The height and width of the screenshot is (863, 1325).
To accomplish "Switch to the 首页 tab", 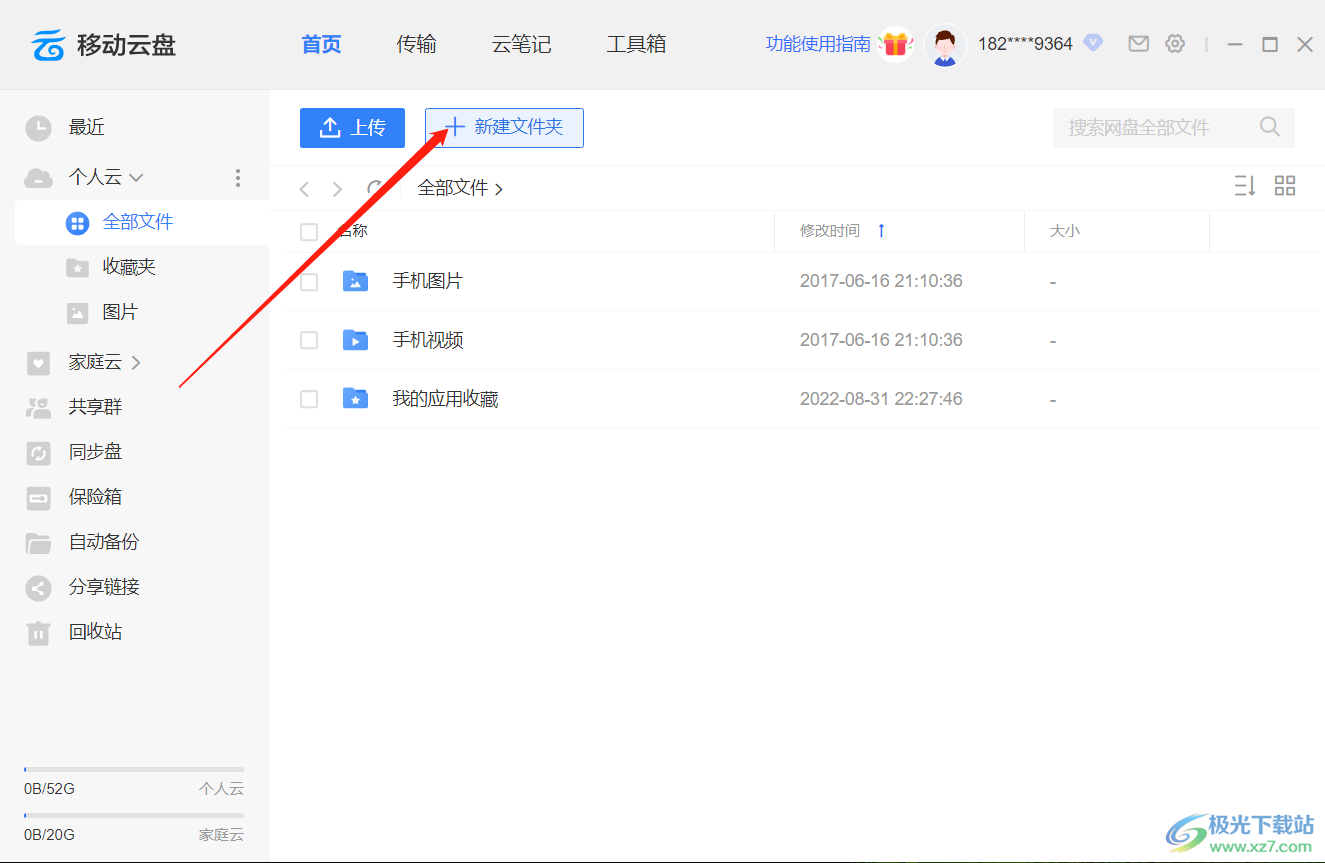I will 321,44.
